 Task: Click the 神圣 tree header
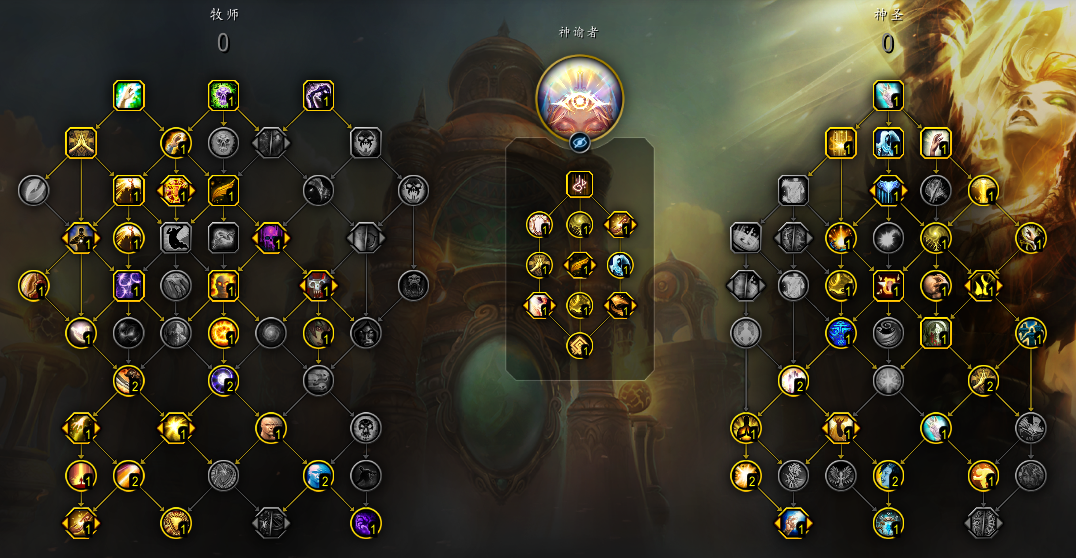888,14
